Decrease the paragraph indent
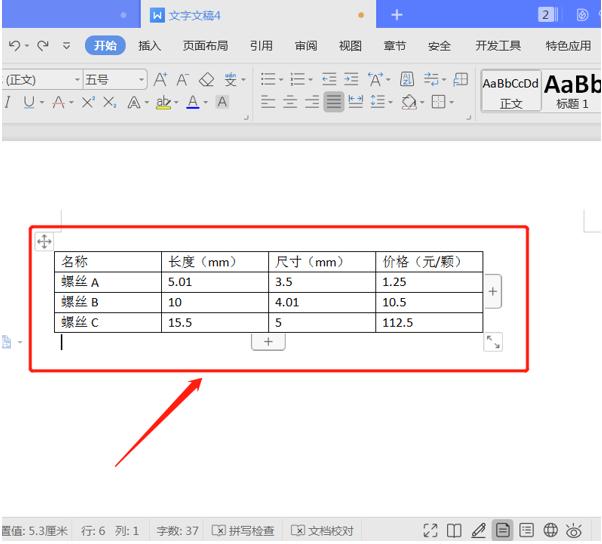 329,79
